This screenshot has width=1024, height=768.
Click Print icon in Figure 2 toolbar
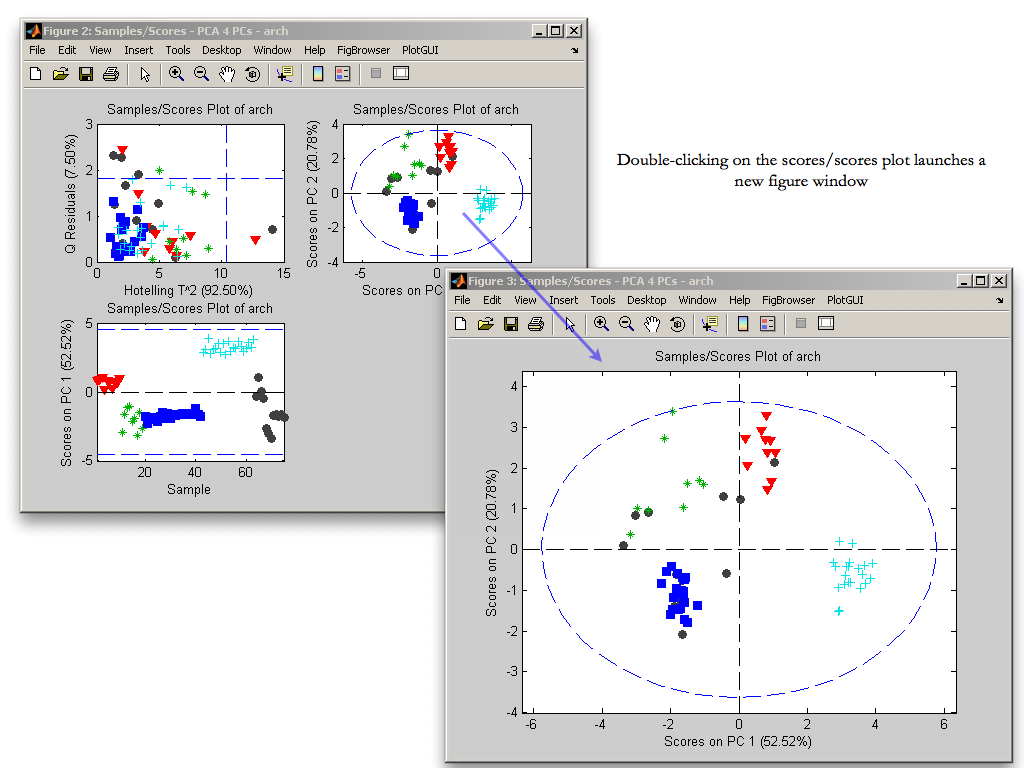111,73
